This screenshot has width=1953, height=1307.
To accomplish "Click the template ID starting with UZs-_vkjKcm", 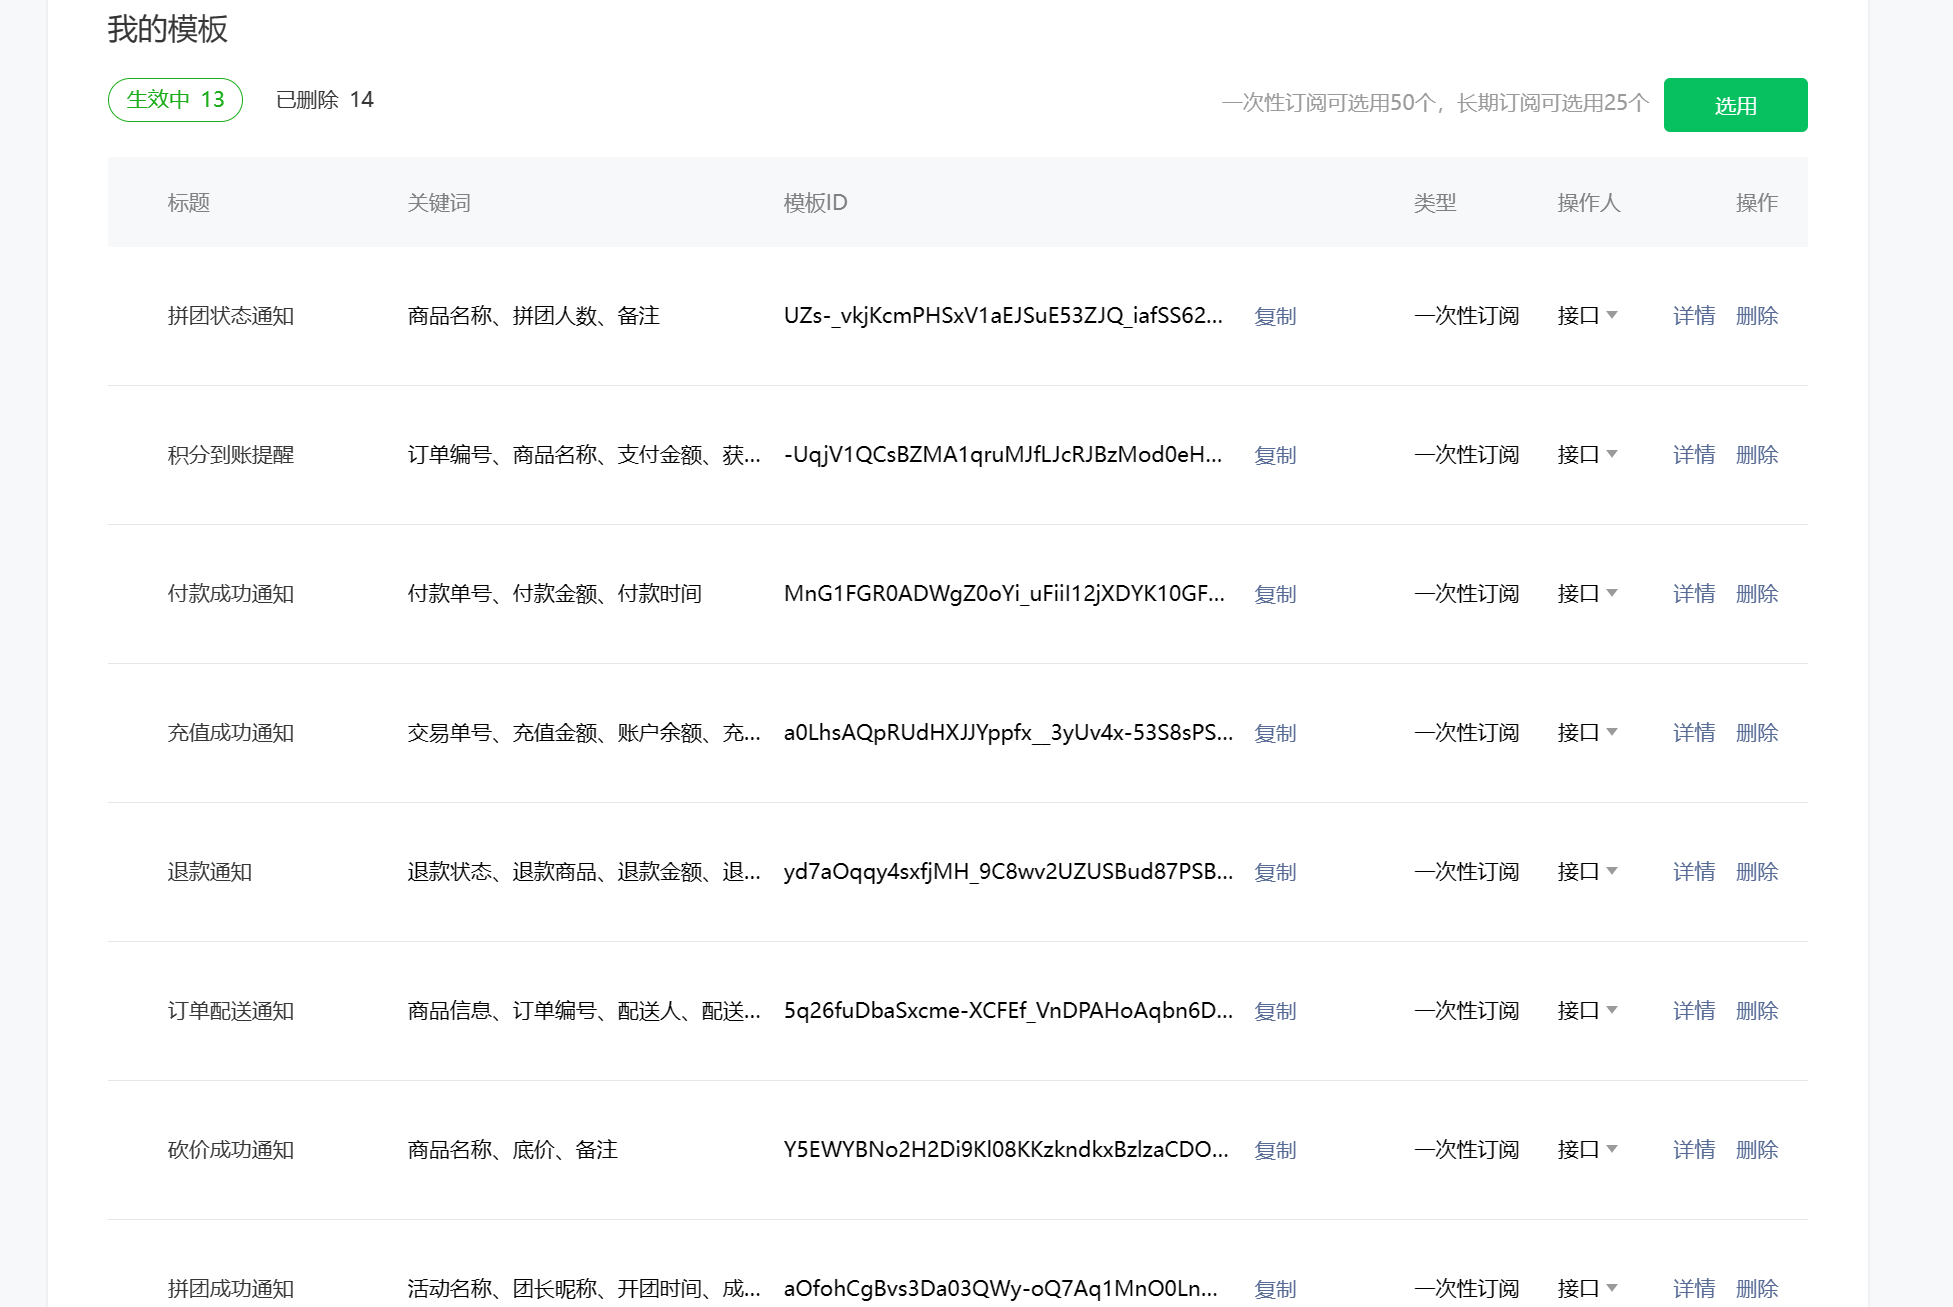I will pyautogui.click(x=1003, y=316).
